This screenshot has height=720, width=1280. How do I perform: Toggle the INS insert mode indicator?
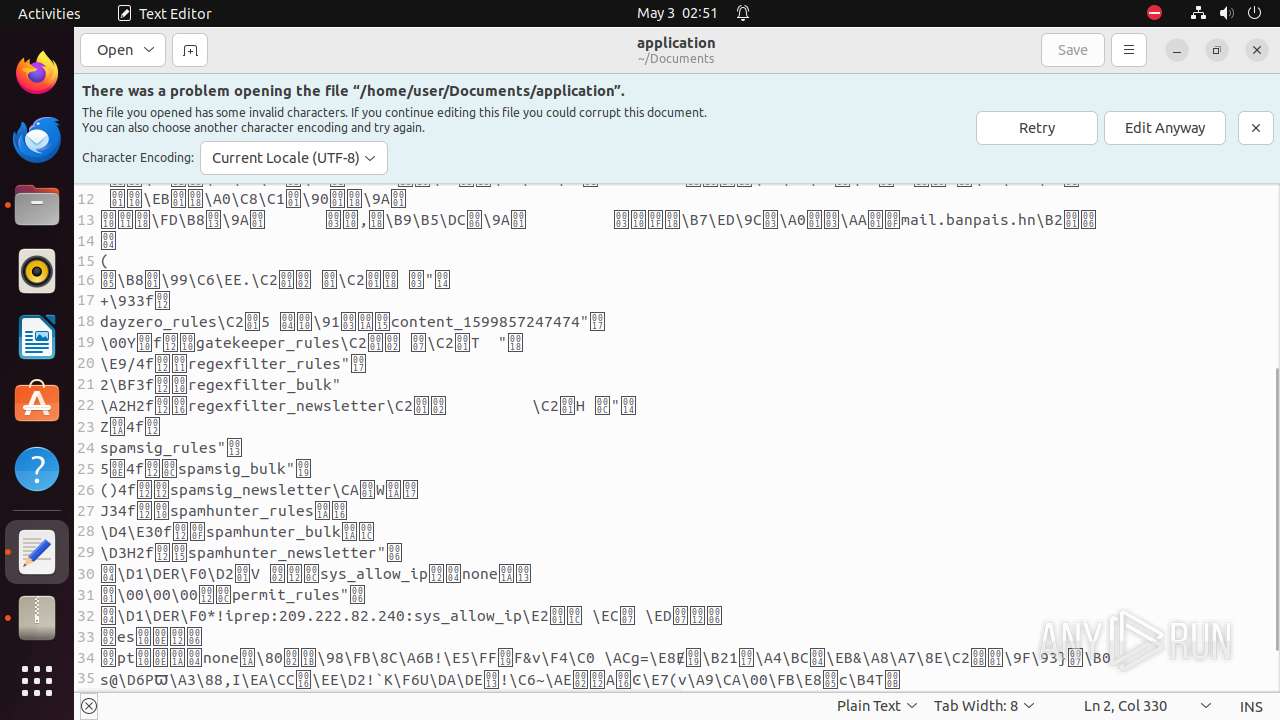pyautogui.click(x=1251, y=706)
